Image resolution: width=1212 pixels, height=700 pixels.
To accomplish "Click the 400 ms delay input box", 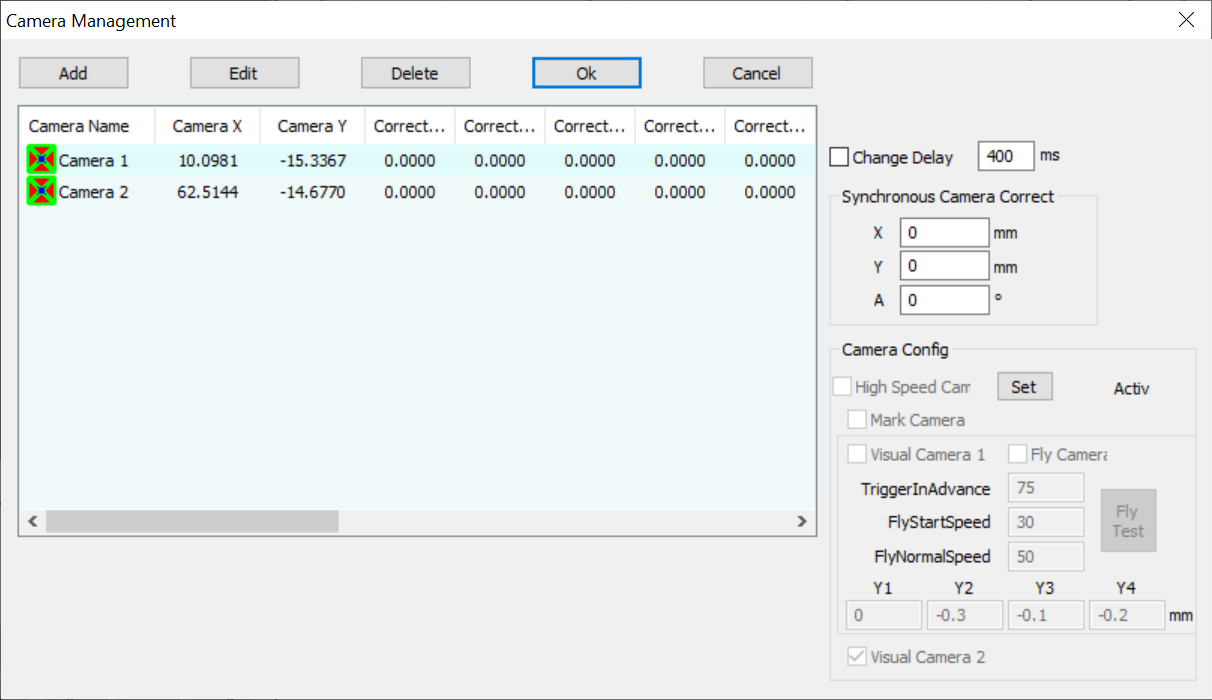I will [1005, 156].
